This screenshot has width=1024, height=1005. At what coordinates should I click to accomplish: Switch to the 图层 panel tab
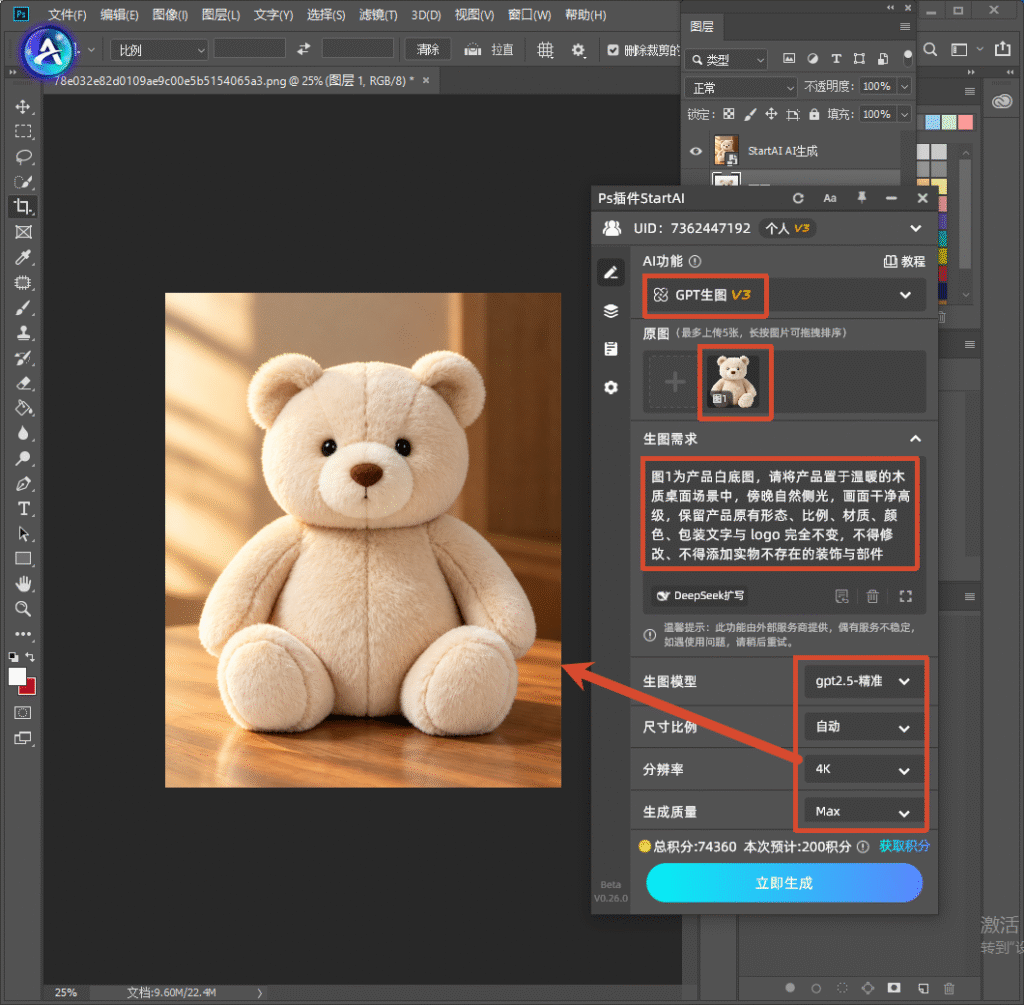702,27
